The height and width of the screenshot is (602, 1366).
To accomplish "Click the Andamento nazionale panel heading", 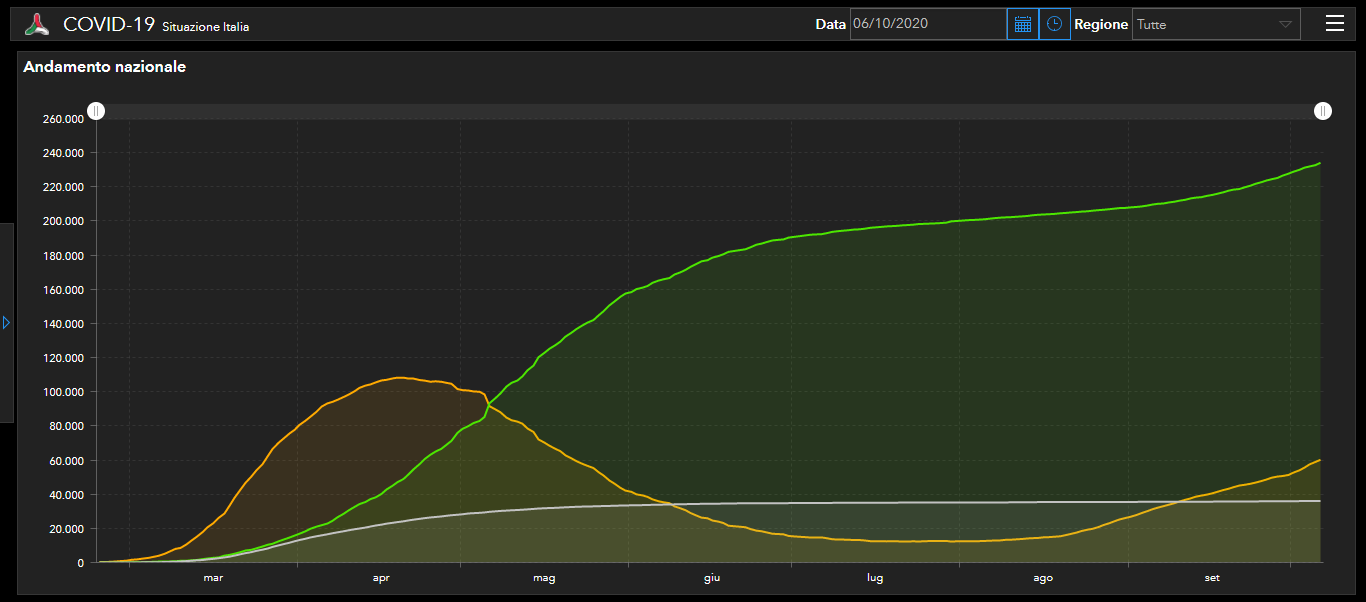I will click(104, 67).
